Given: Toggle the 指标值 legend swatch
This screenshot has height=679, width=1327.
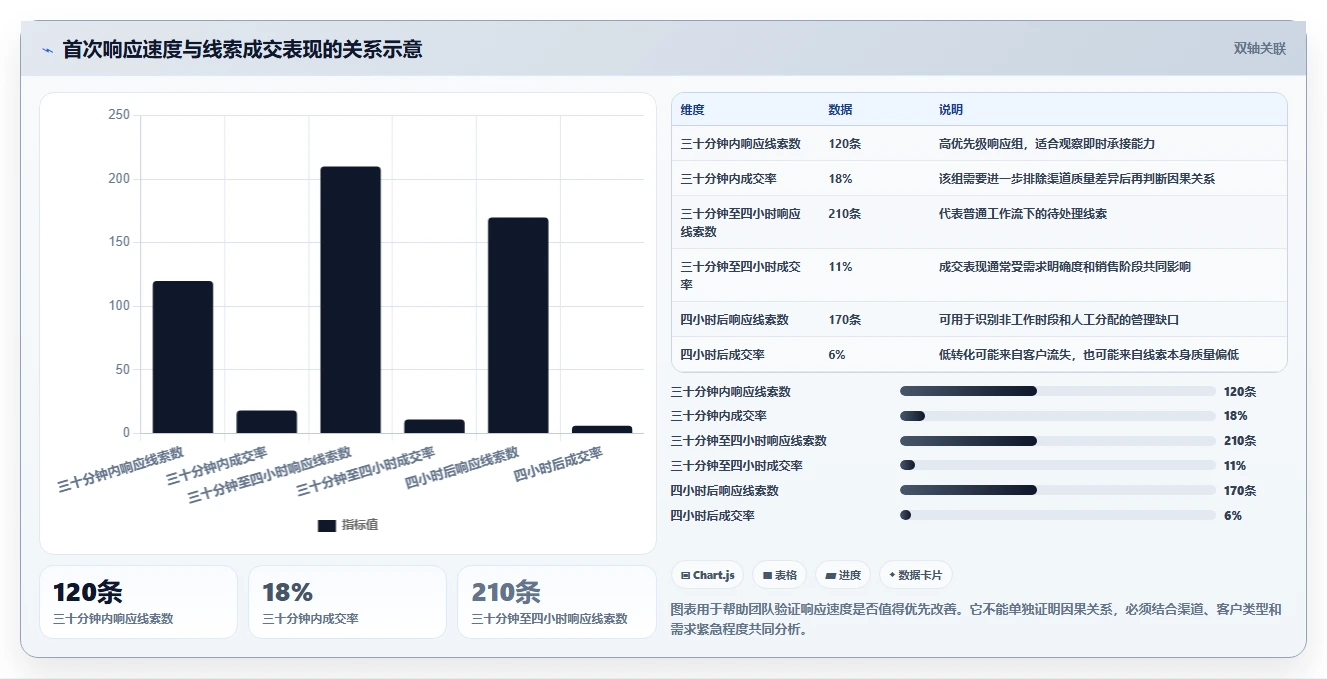Looking at the screenshot, I should pyautogui.click(x=327, y=525).
